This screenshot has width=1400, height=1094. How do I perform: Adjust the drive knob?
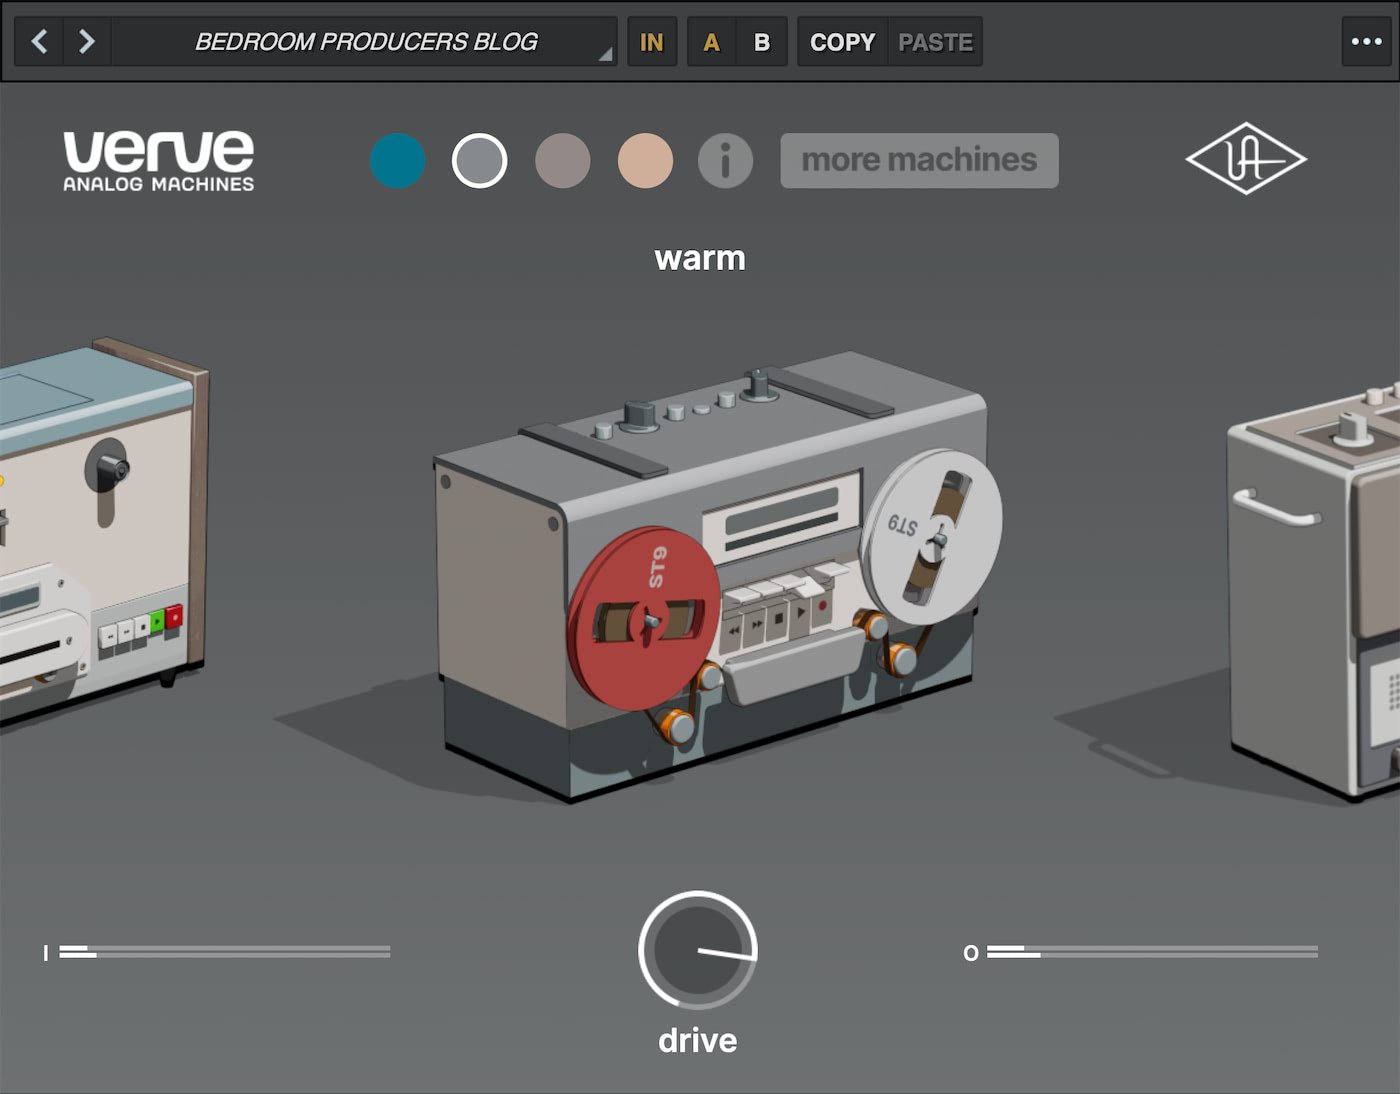(698, 950)
